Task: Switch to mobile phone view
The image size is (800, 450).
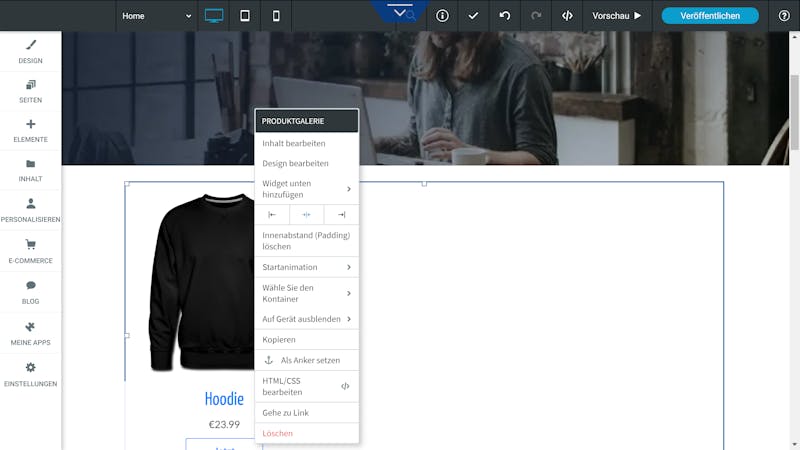Action: pyautogui.click(x=276, y=16)
